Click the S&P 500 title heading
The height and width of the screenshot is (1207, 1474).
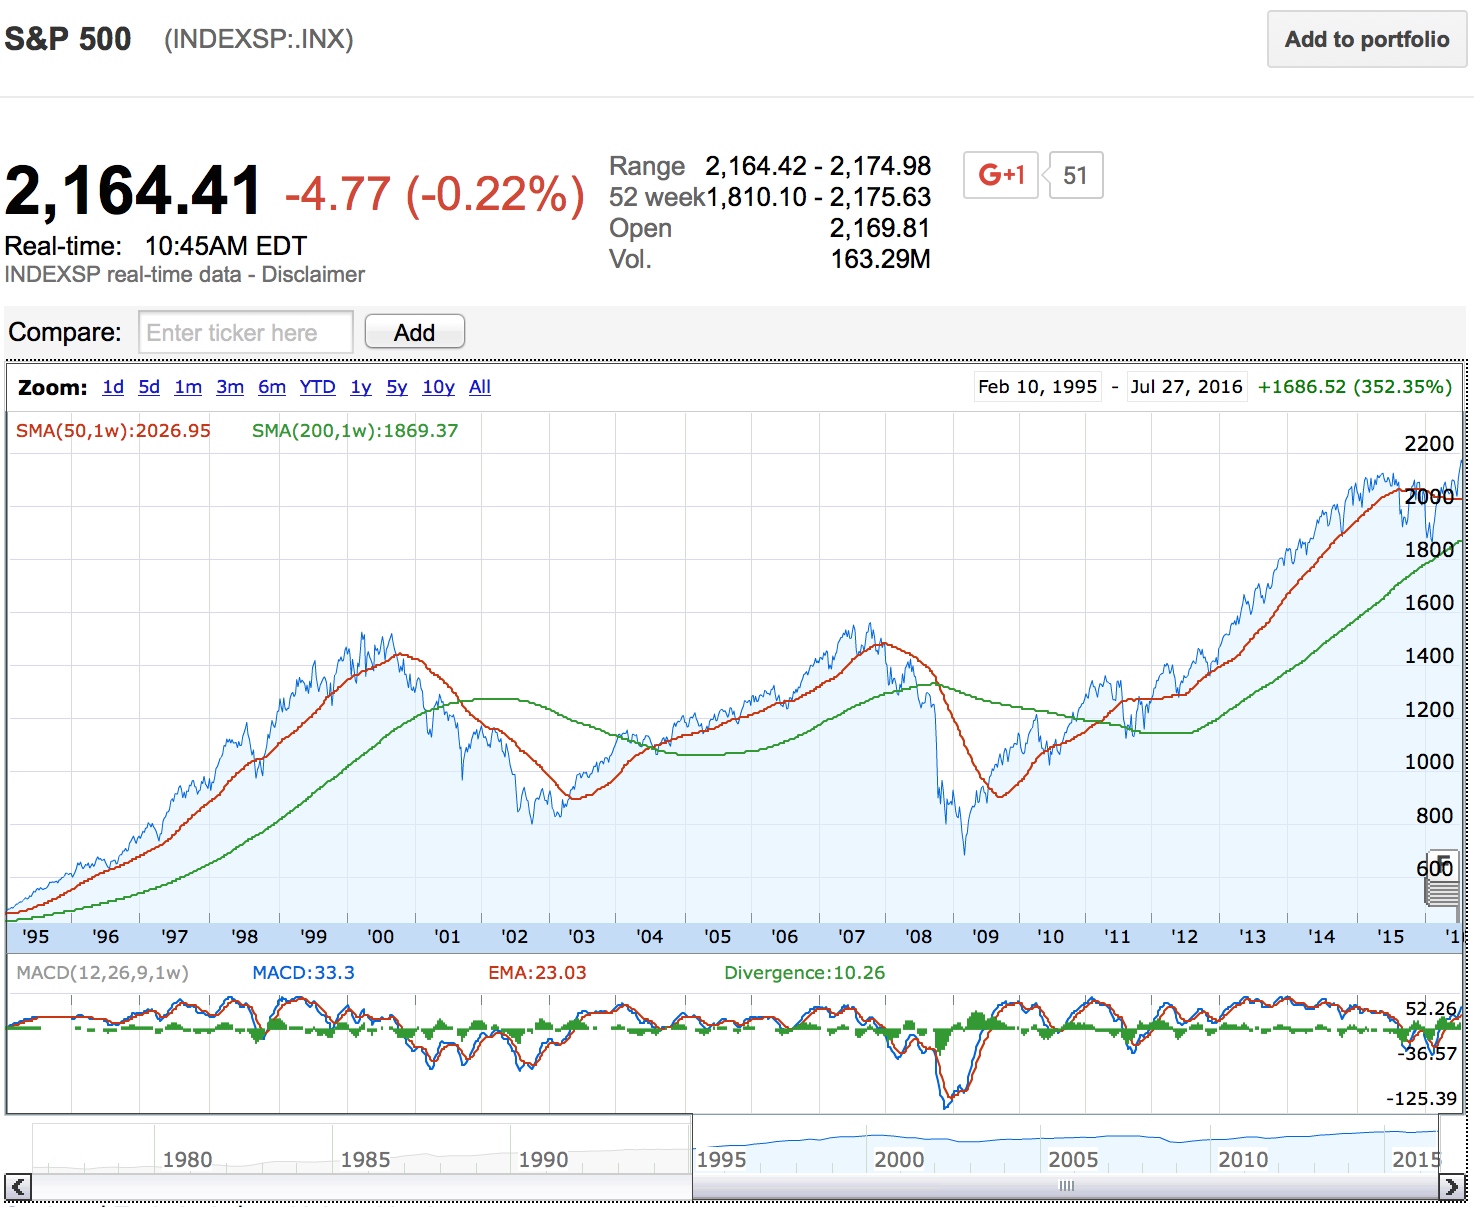[68, 39]
